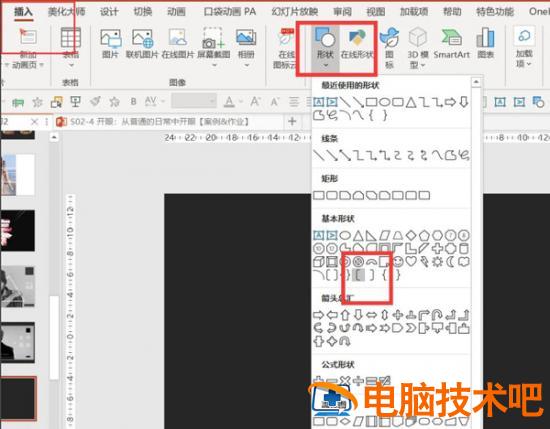Screen dimensions: 550x429
Task: Click the plus button to add document tab
Action: (292, 121)
